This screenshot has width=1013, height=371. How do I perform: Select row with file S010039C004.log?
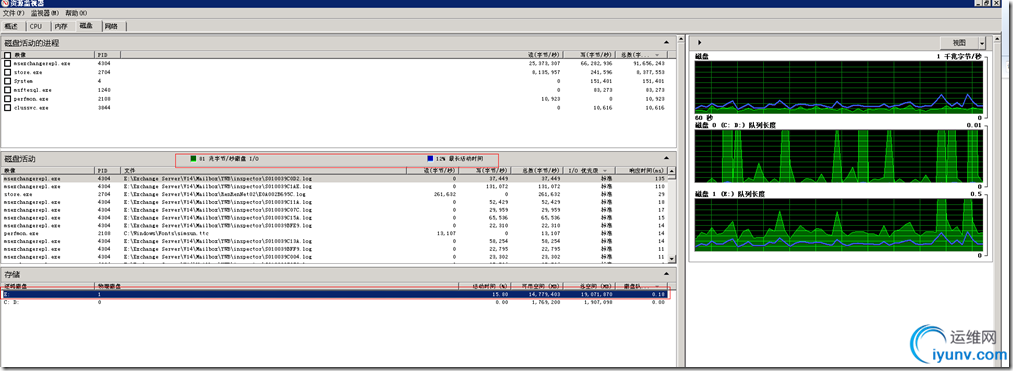pyautogui.click(x=335, y=257)
